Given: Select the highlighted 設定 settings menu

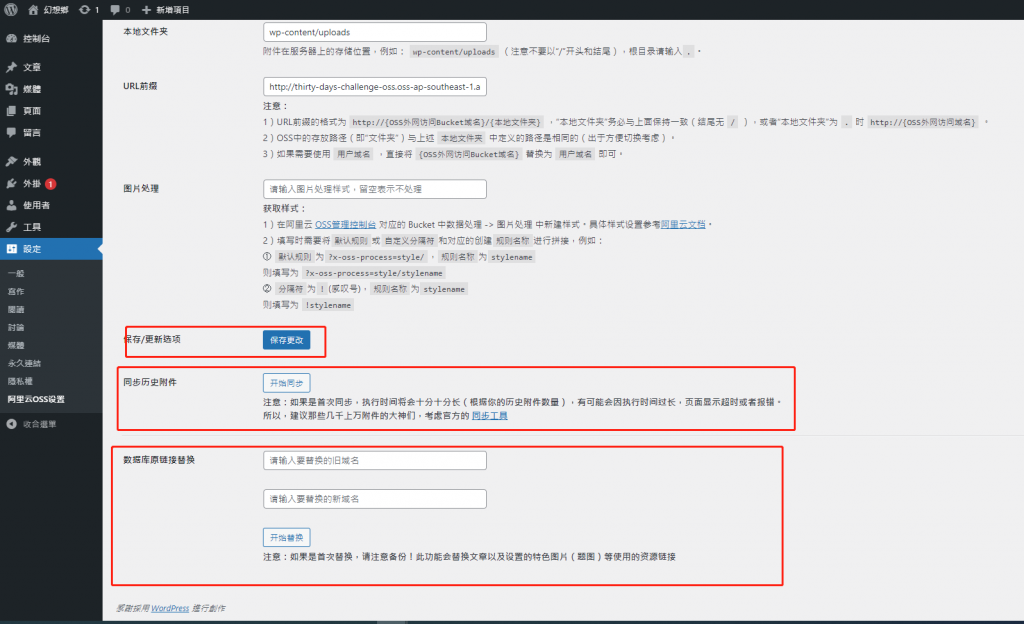Looking at the screenshot, I should pos(51,249).
